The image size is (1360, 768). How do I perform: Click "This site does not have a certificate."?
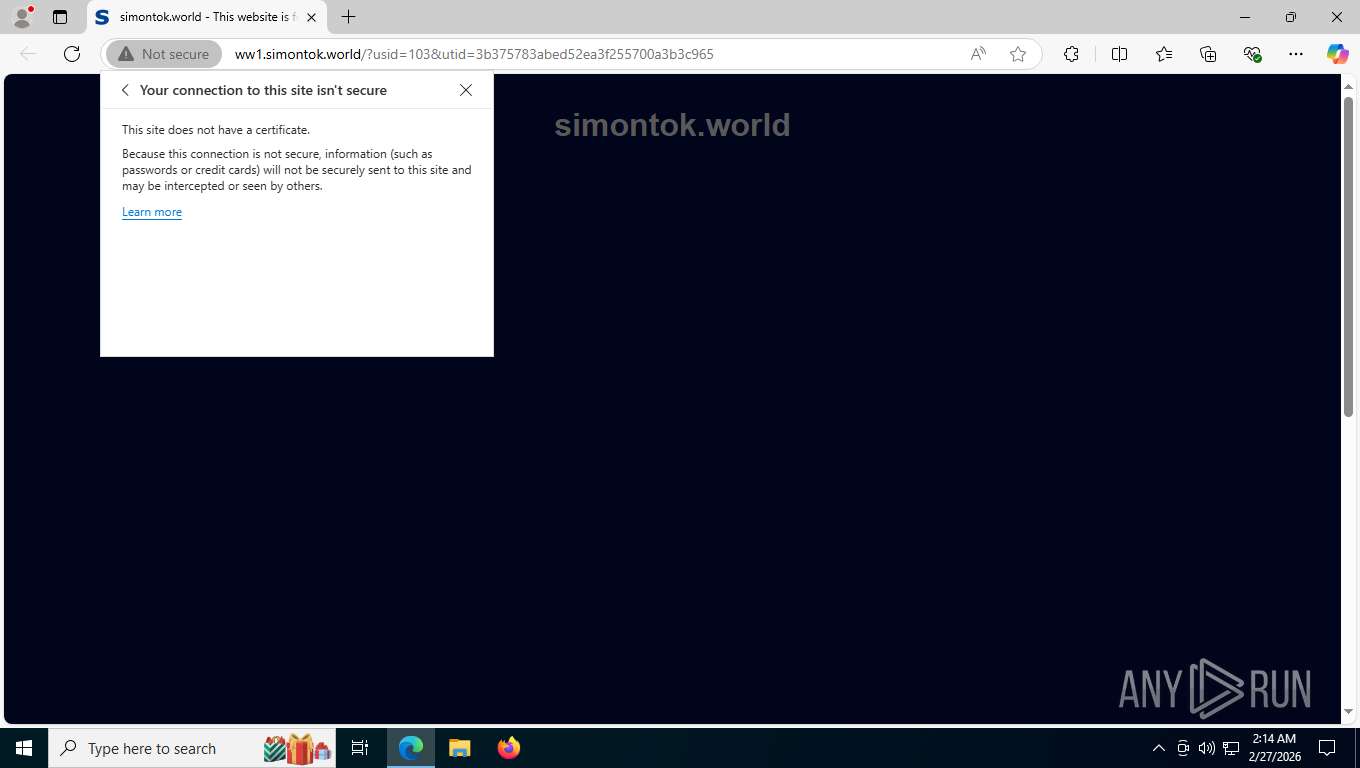click(216, 130)
